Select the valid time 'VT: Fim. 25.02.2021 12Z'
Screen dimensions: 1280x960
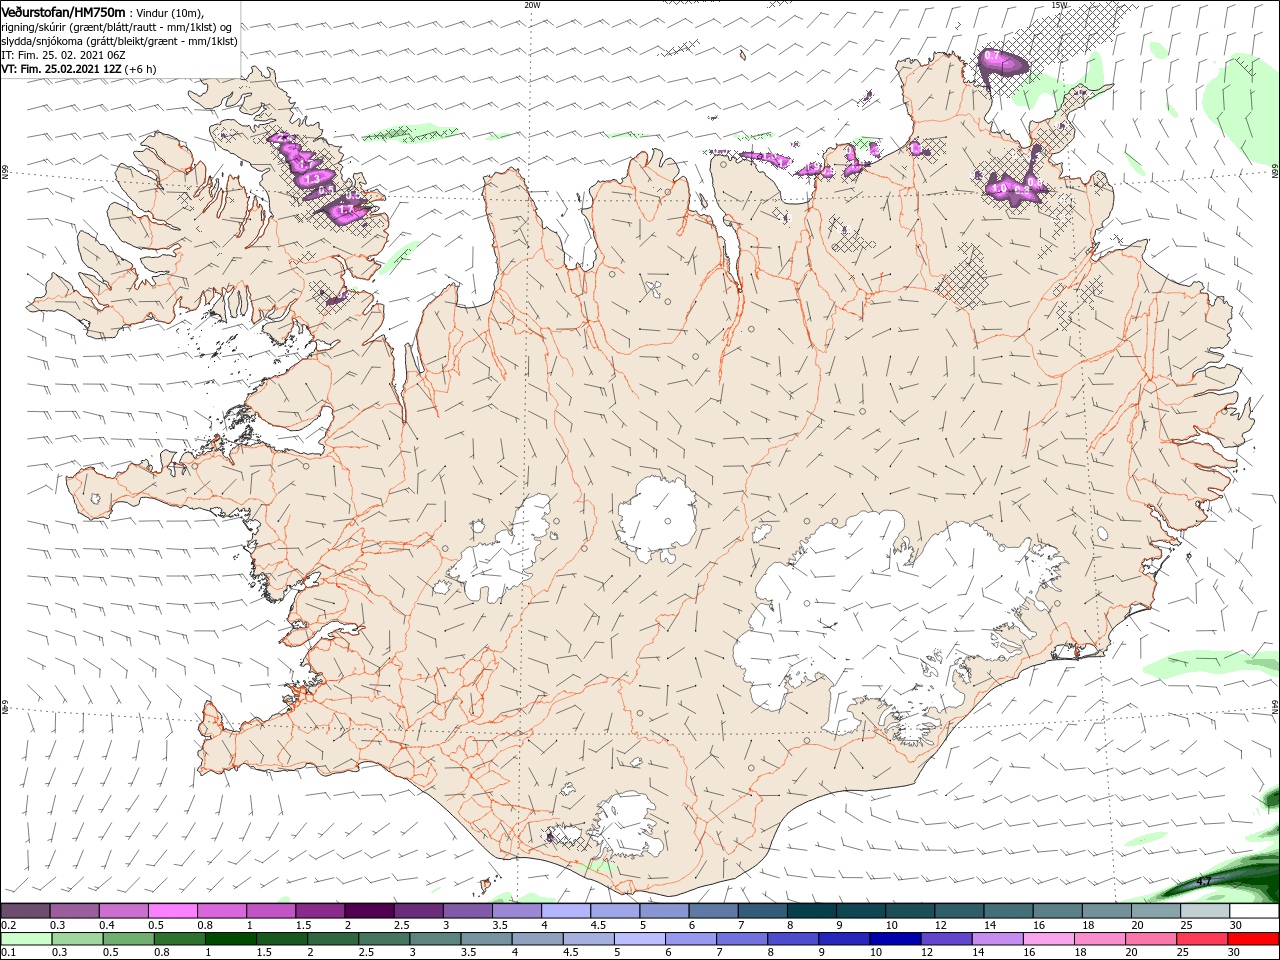coord(62,69)
